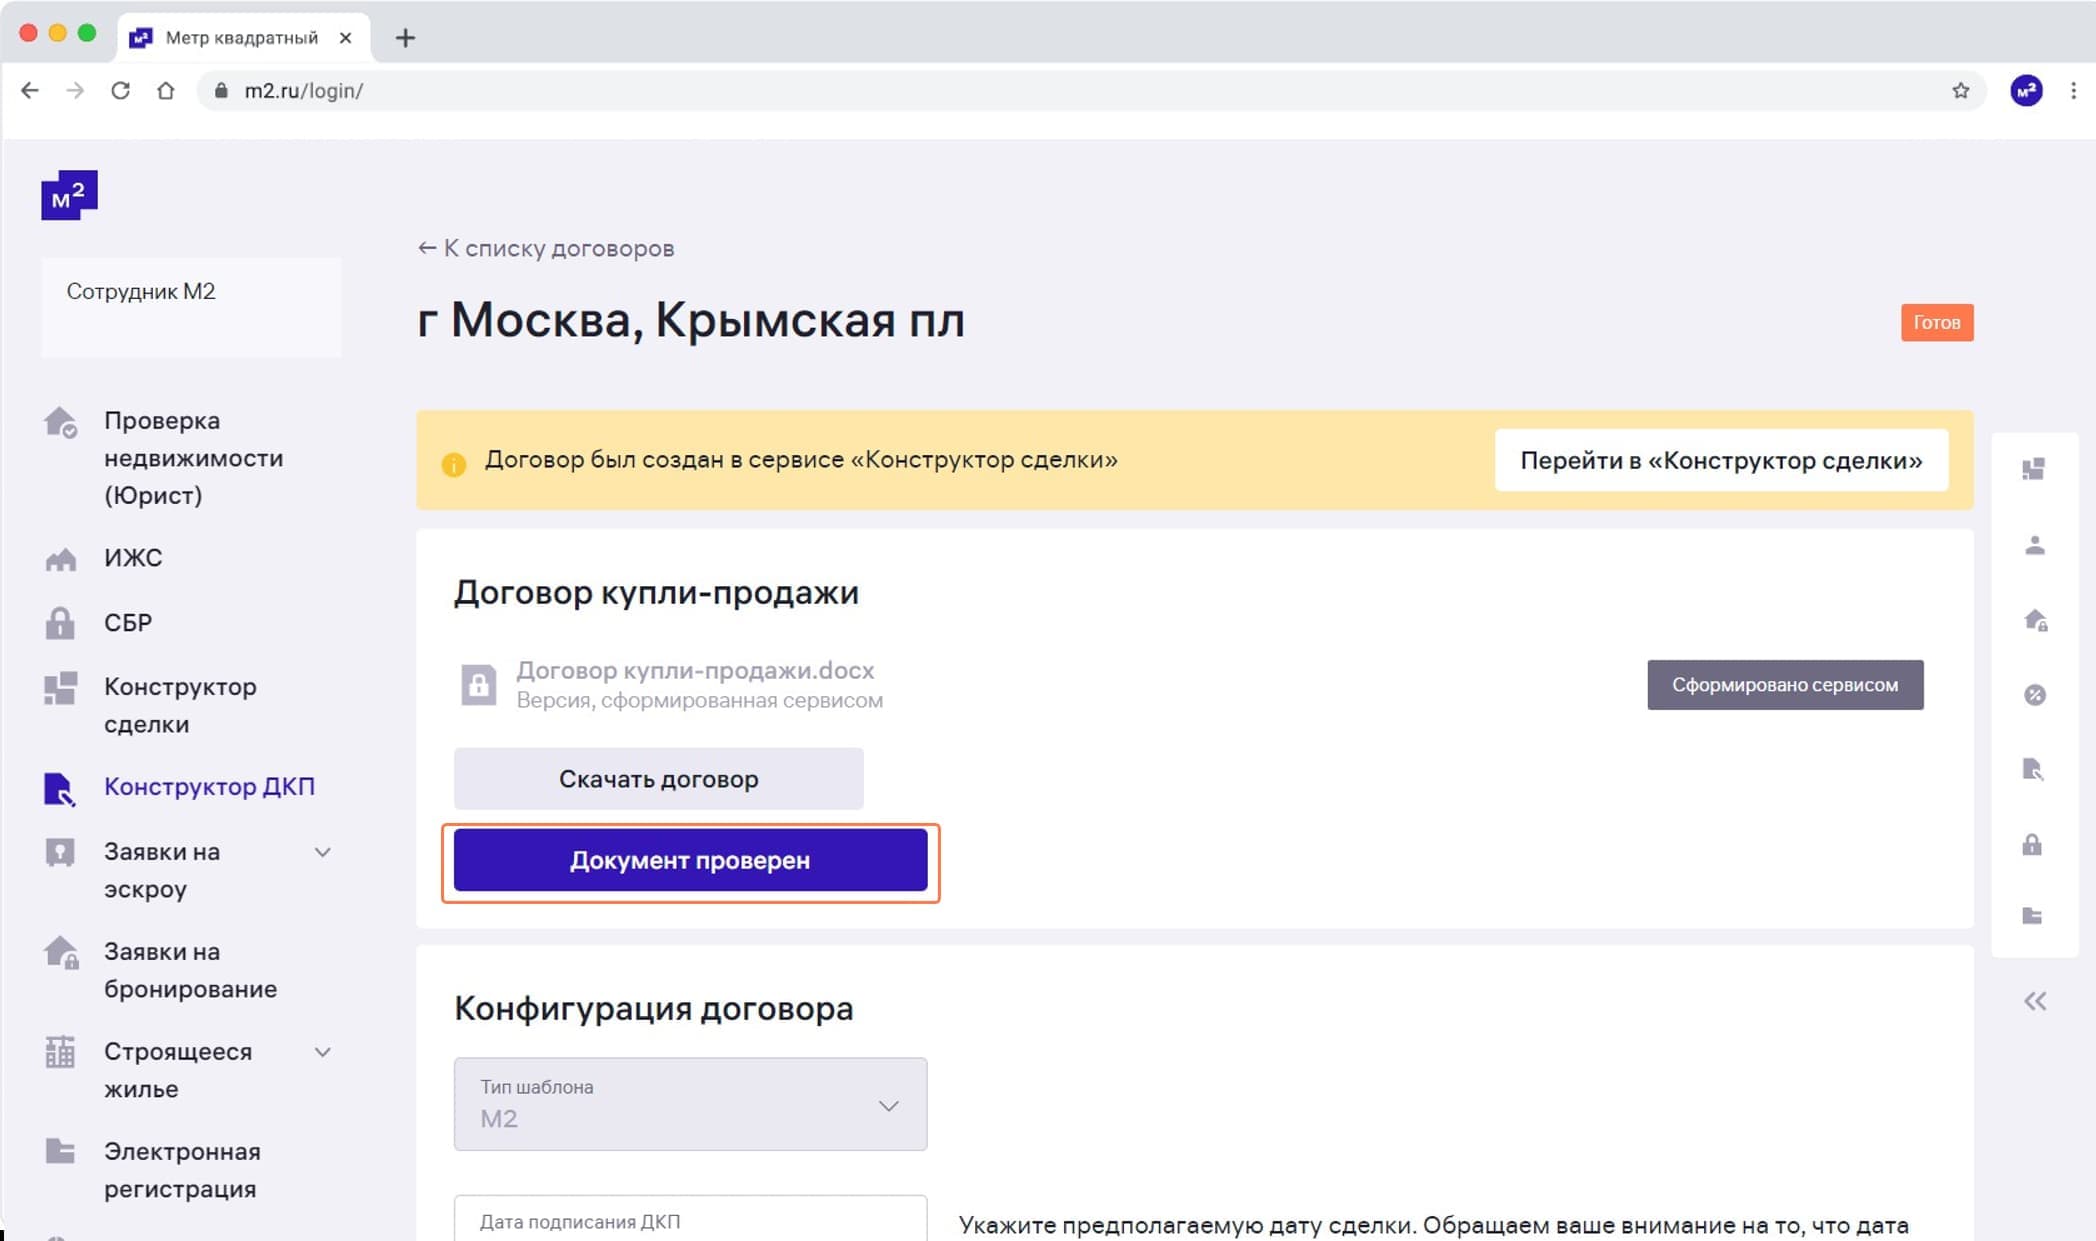This screenshot has height=1241, width=2096.
Task: Bookmark this page with the star icon
Action: (x=1960, y=91)
